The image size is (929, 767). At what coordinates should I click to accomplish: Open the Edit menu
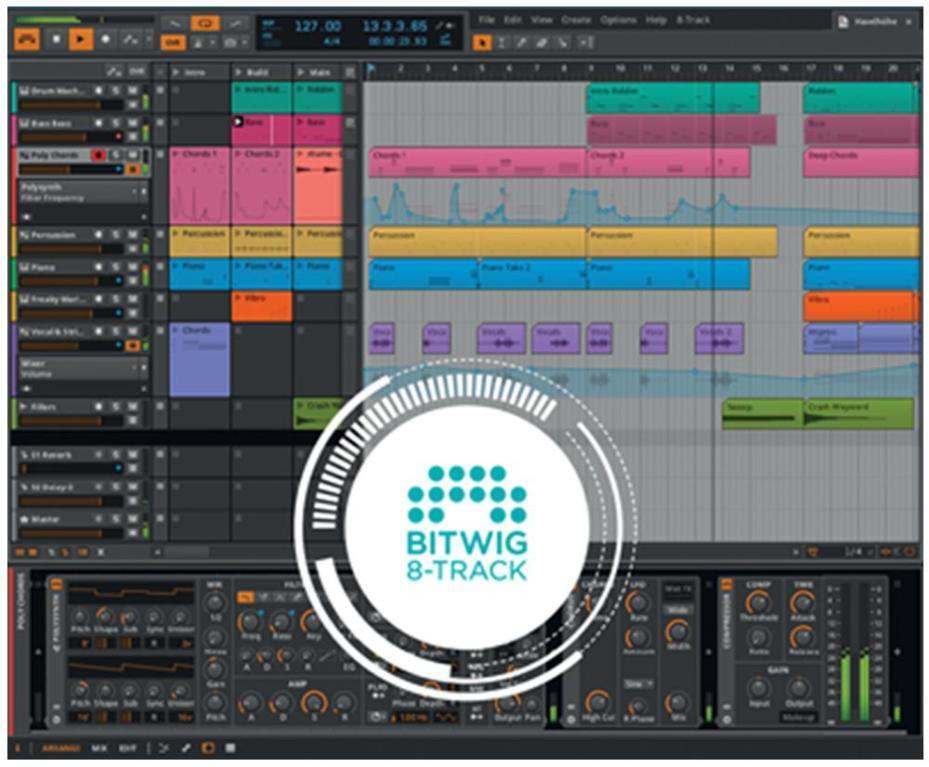tap(512, 20)
